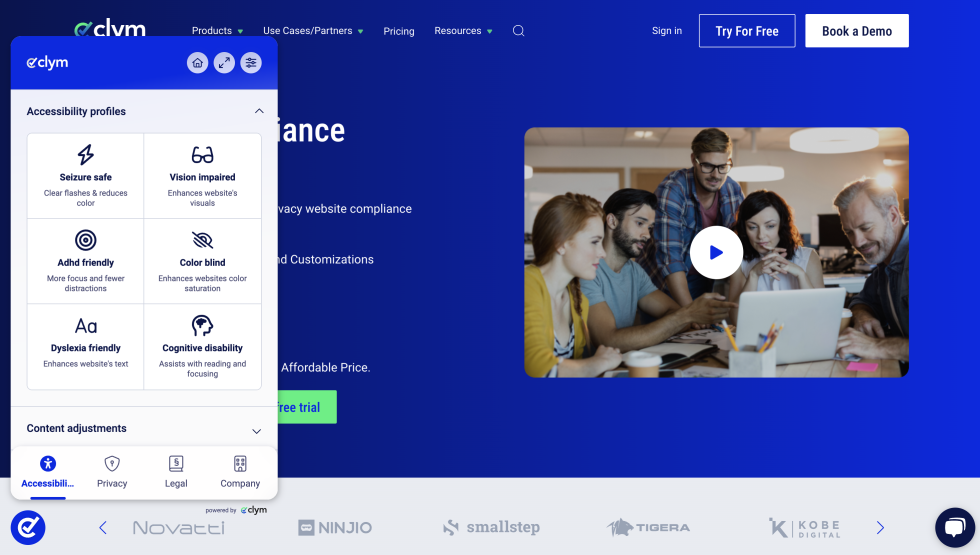Switch to the Legal tab
The image size is (980, 555).
point(176,472)
